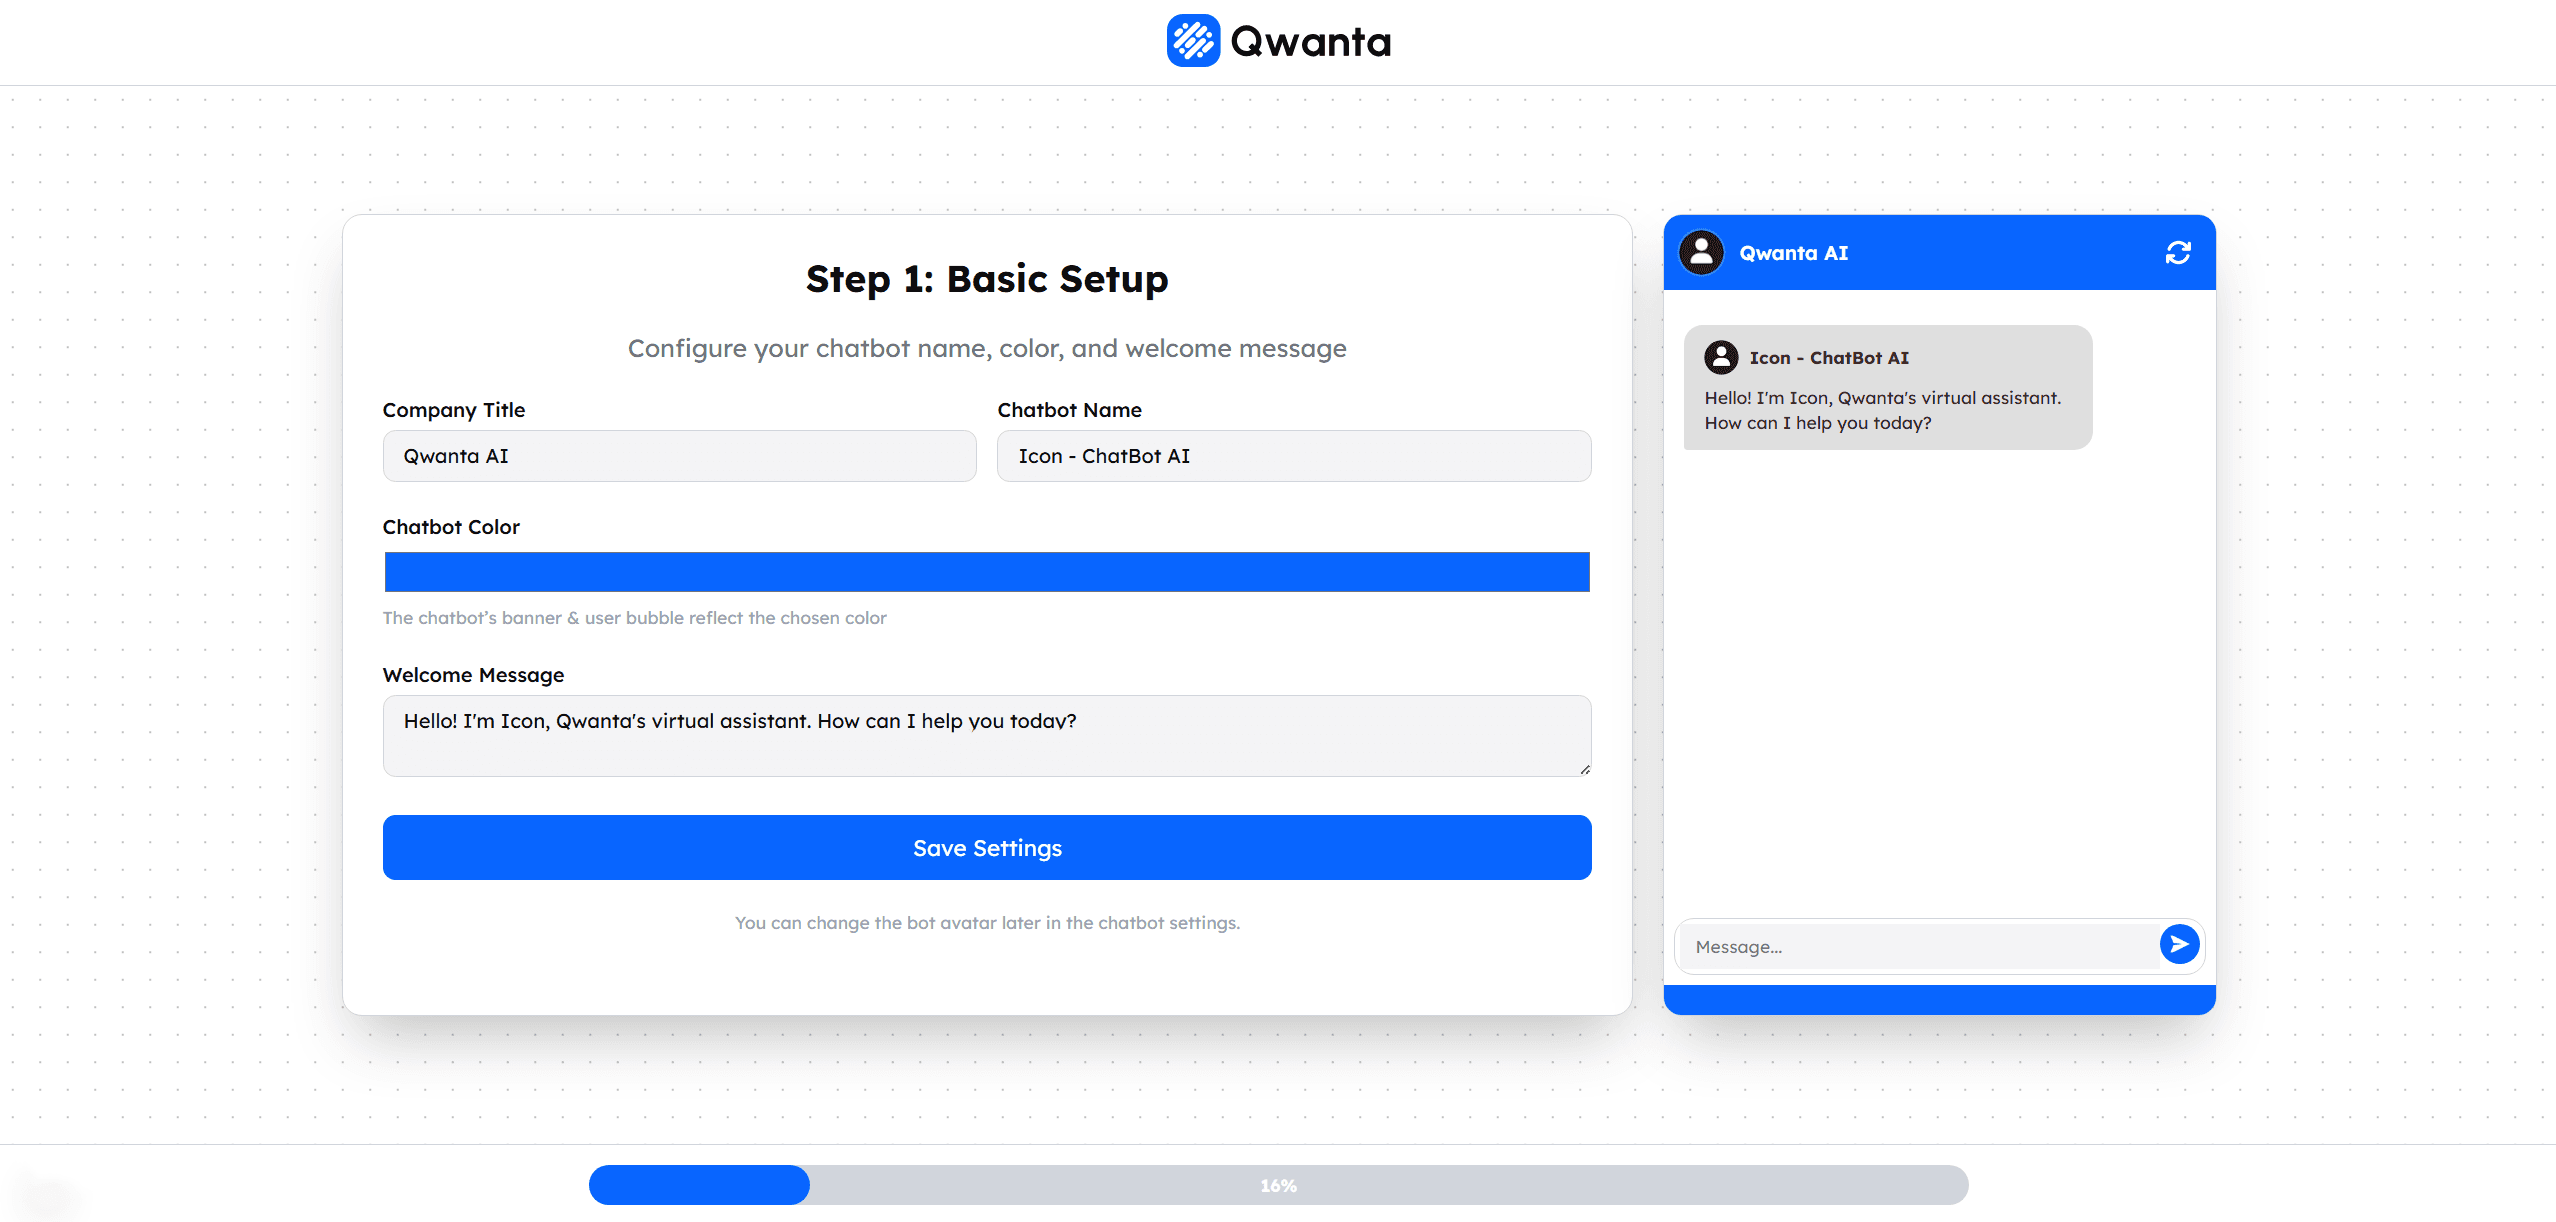Viewport: 2556px width, 1222px height.
Task: Click Save Settings button
Action: 986,848
